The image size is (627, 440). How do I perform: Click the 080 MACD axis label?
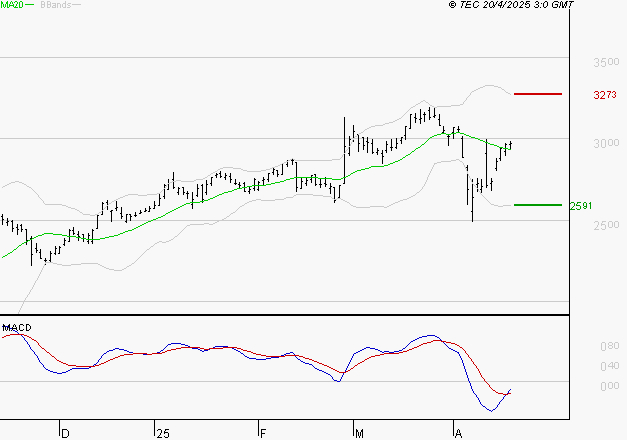[610, 346]
